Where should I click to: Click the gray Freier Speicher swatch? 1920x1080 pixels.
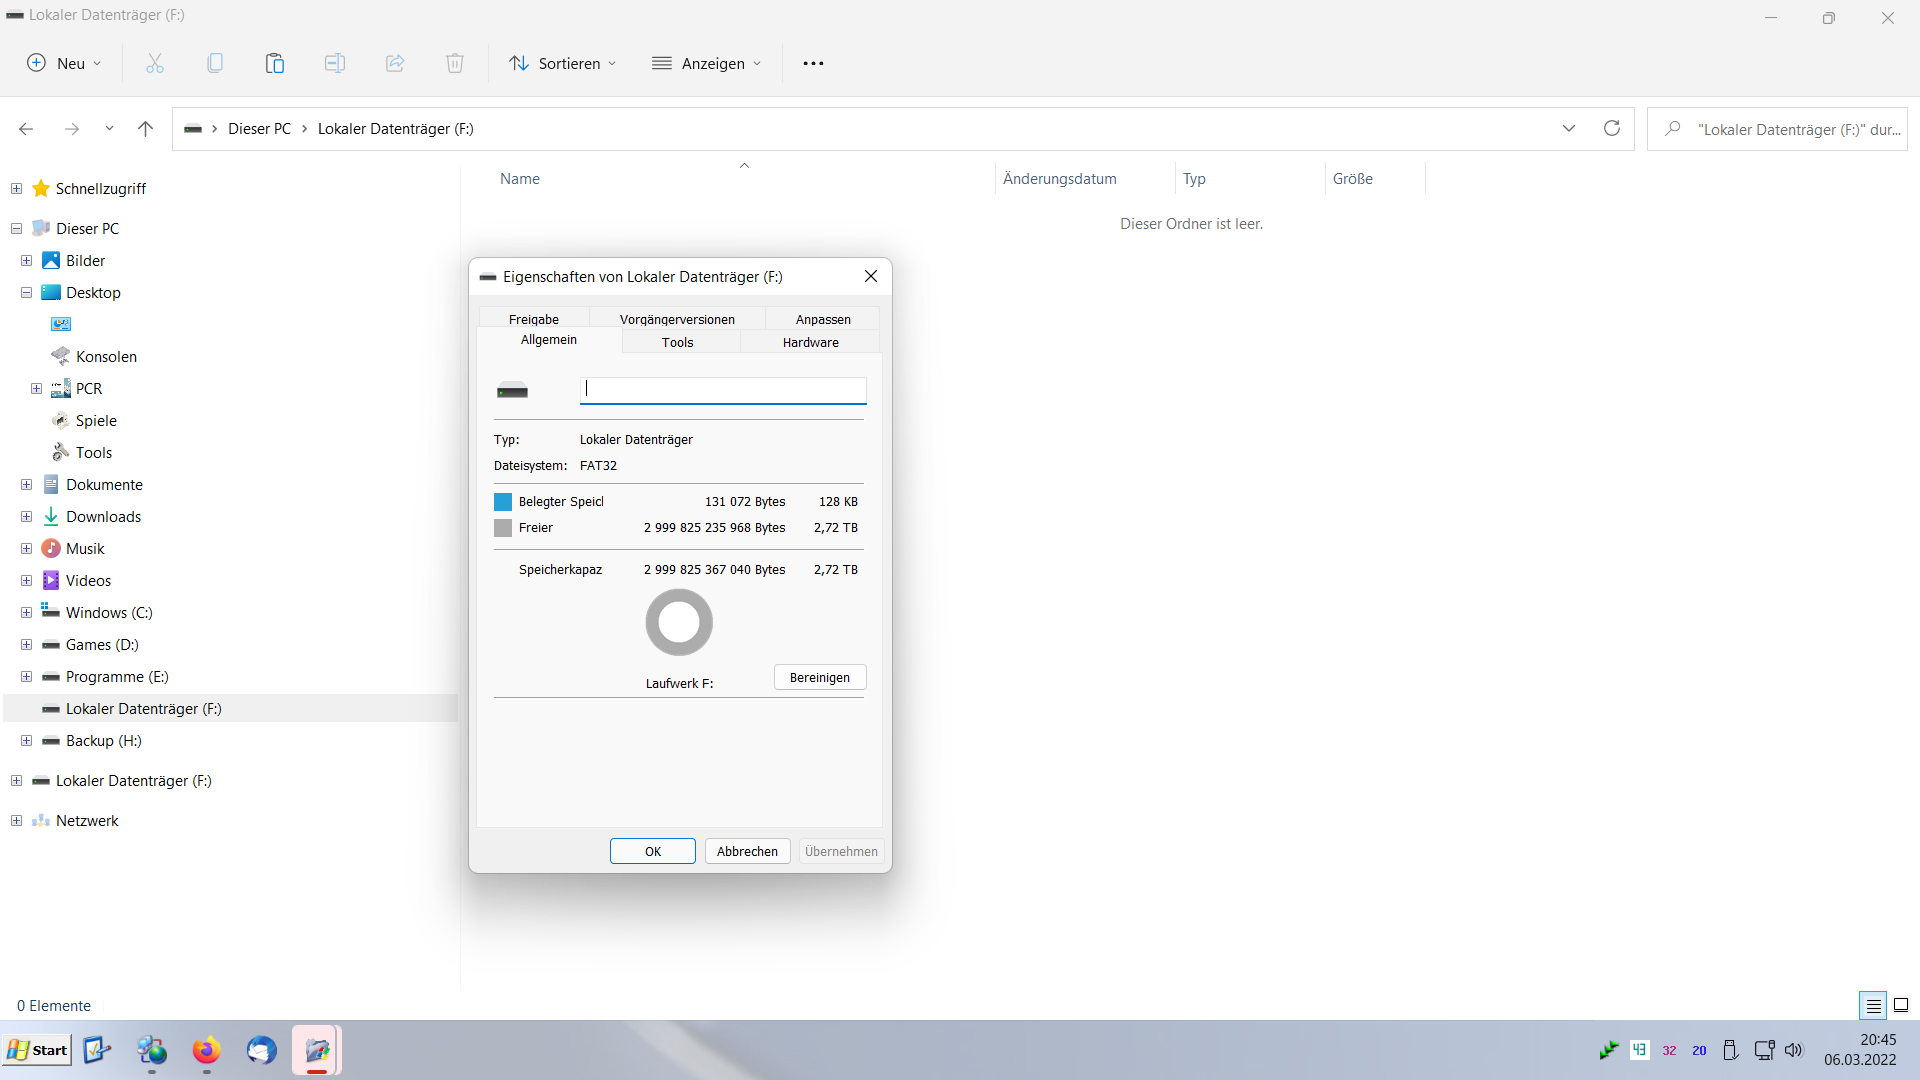tap(503, 528)
